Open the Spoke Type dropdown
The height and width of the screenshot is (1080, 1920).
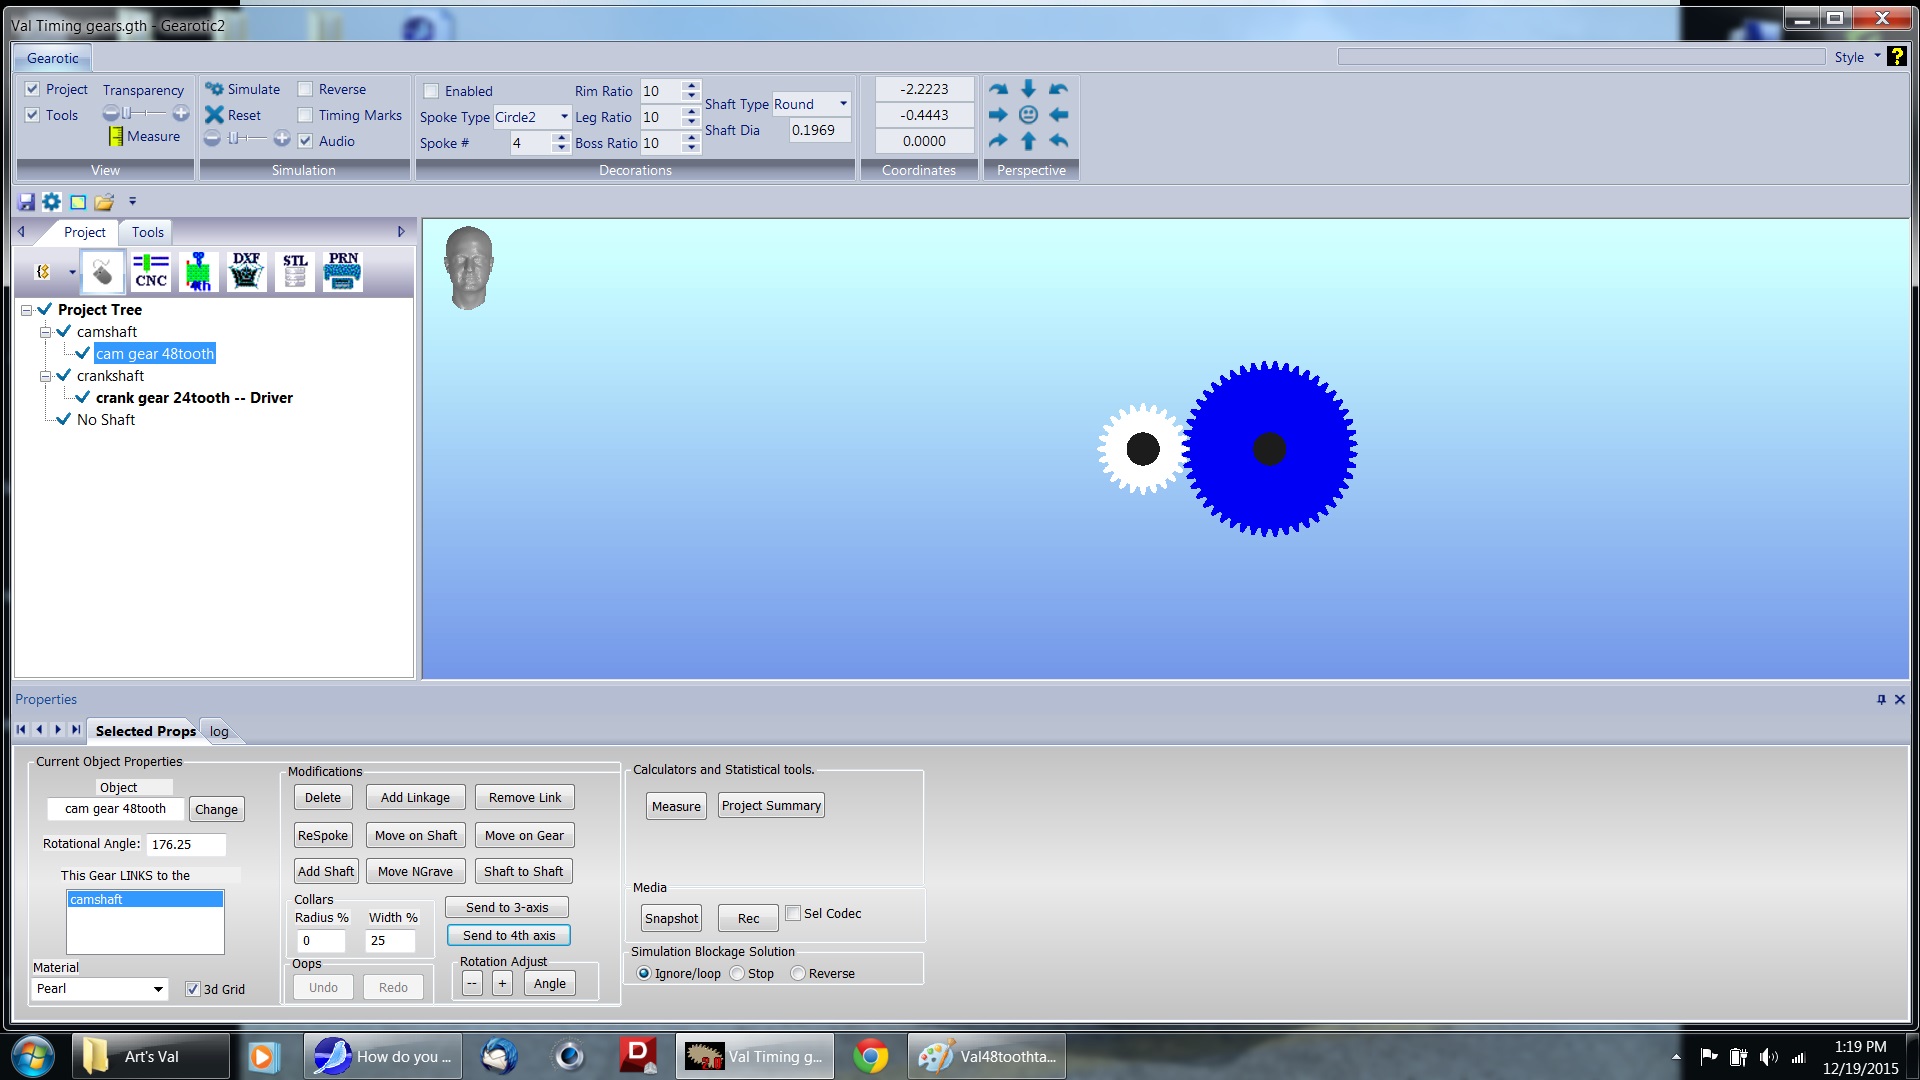click(564, 117)
